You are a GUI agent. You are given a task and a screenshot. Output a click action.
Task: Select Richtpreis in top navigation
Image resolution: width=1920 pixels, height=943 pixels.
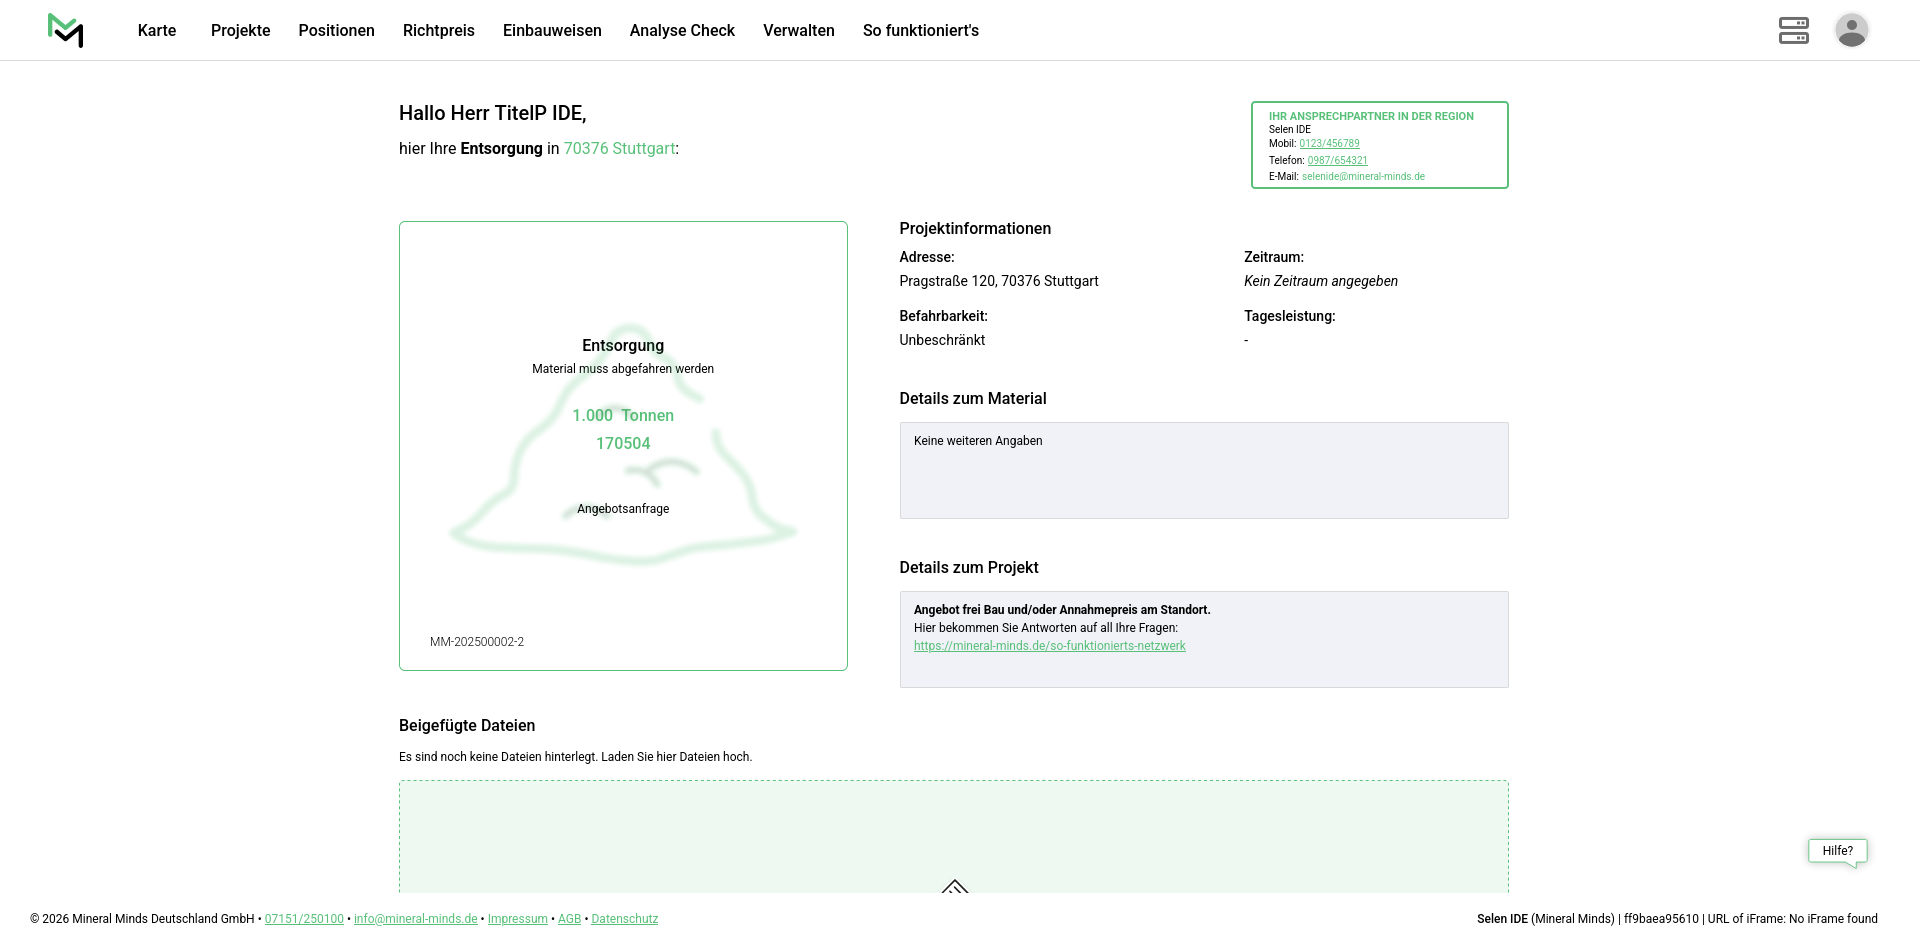tap(438, 30)
